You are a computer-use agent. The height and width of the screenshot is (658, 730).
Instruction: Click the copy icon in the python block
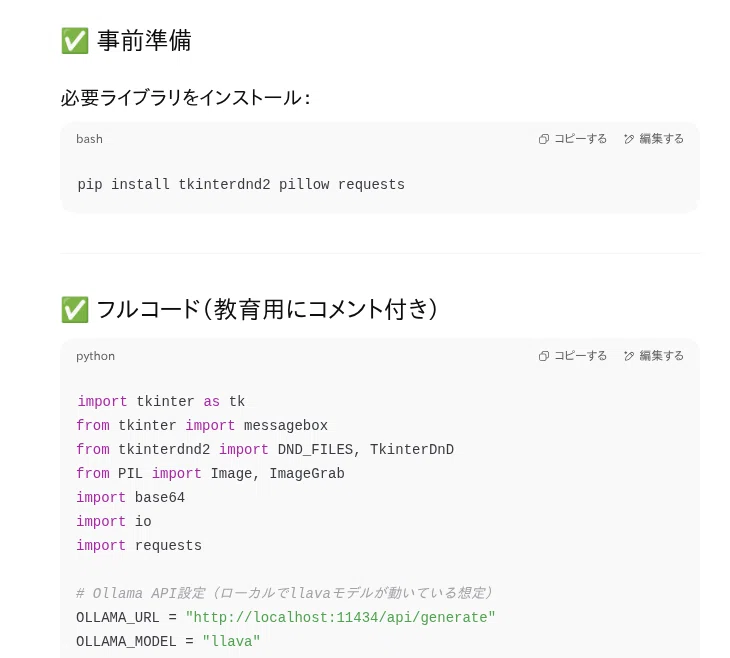(543, 356)
